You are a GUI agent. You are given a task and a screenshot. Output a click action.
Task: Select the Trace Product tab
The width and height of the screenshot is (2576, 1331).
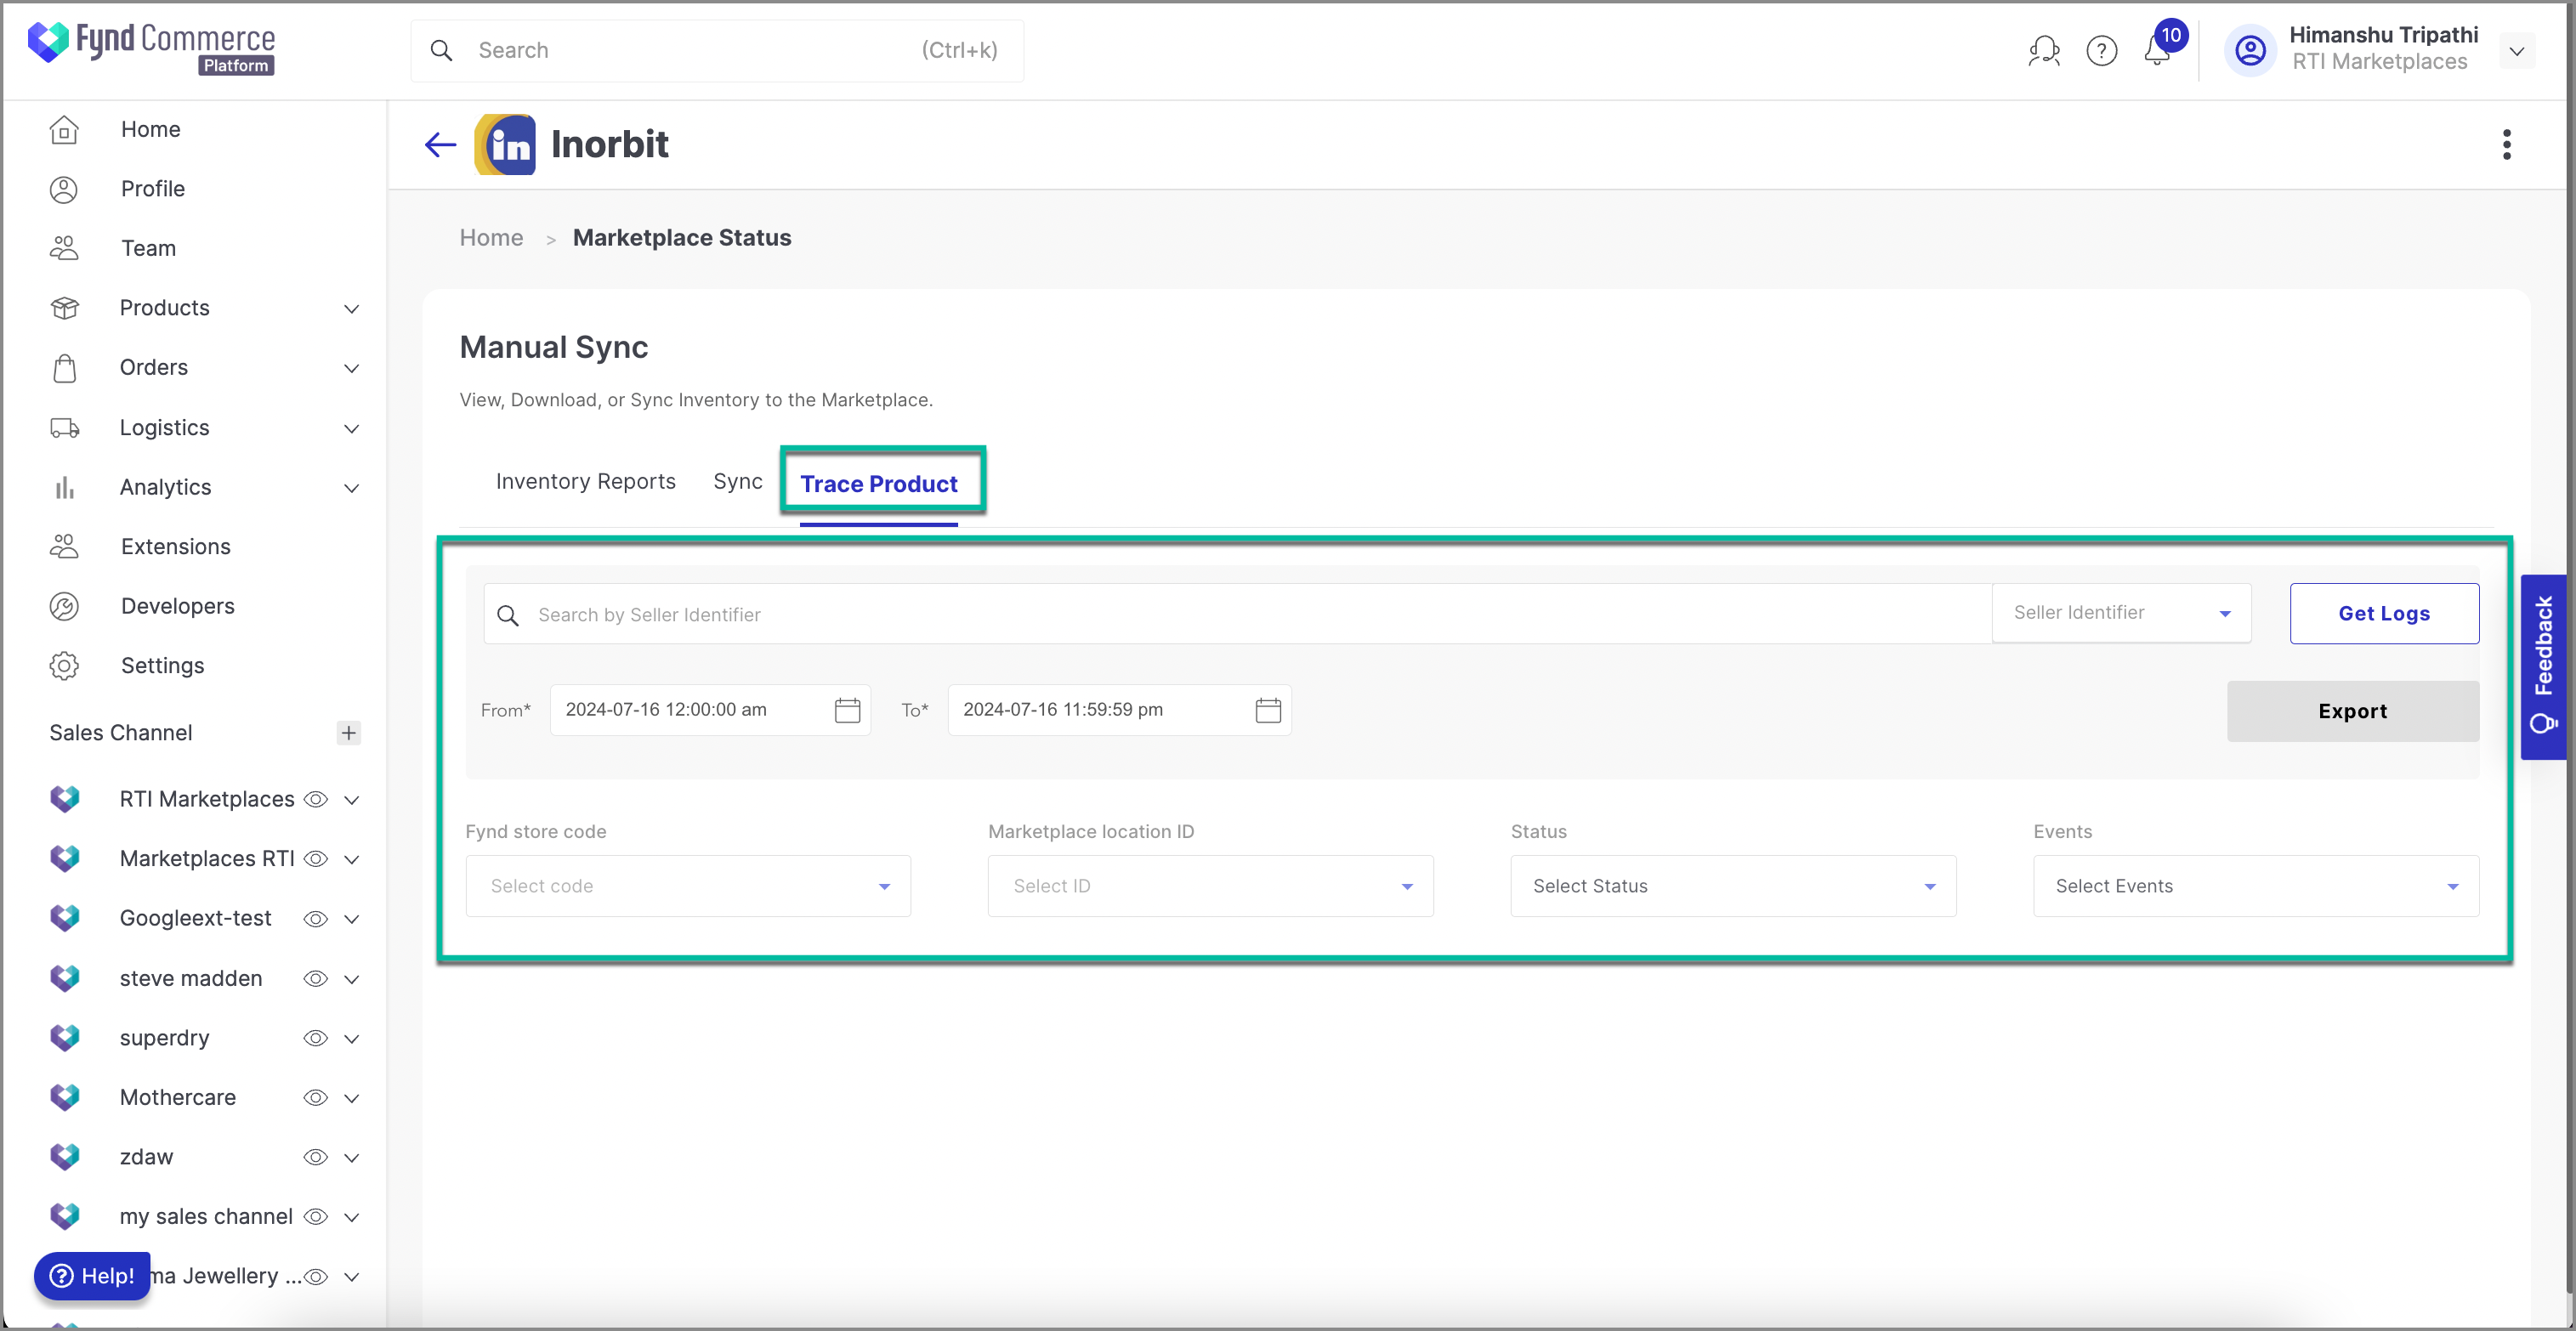point(878,484)
